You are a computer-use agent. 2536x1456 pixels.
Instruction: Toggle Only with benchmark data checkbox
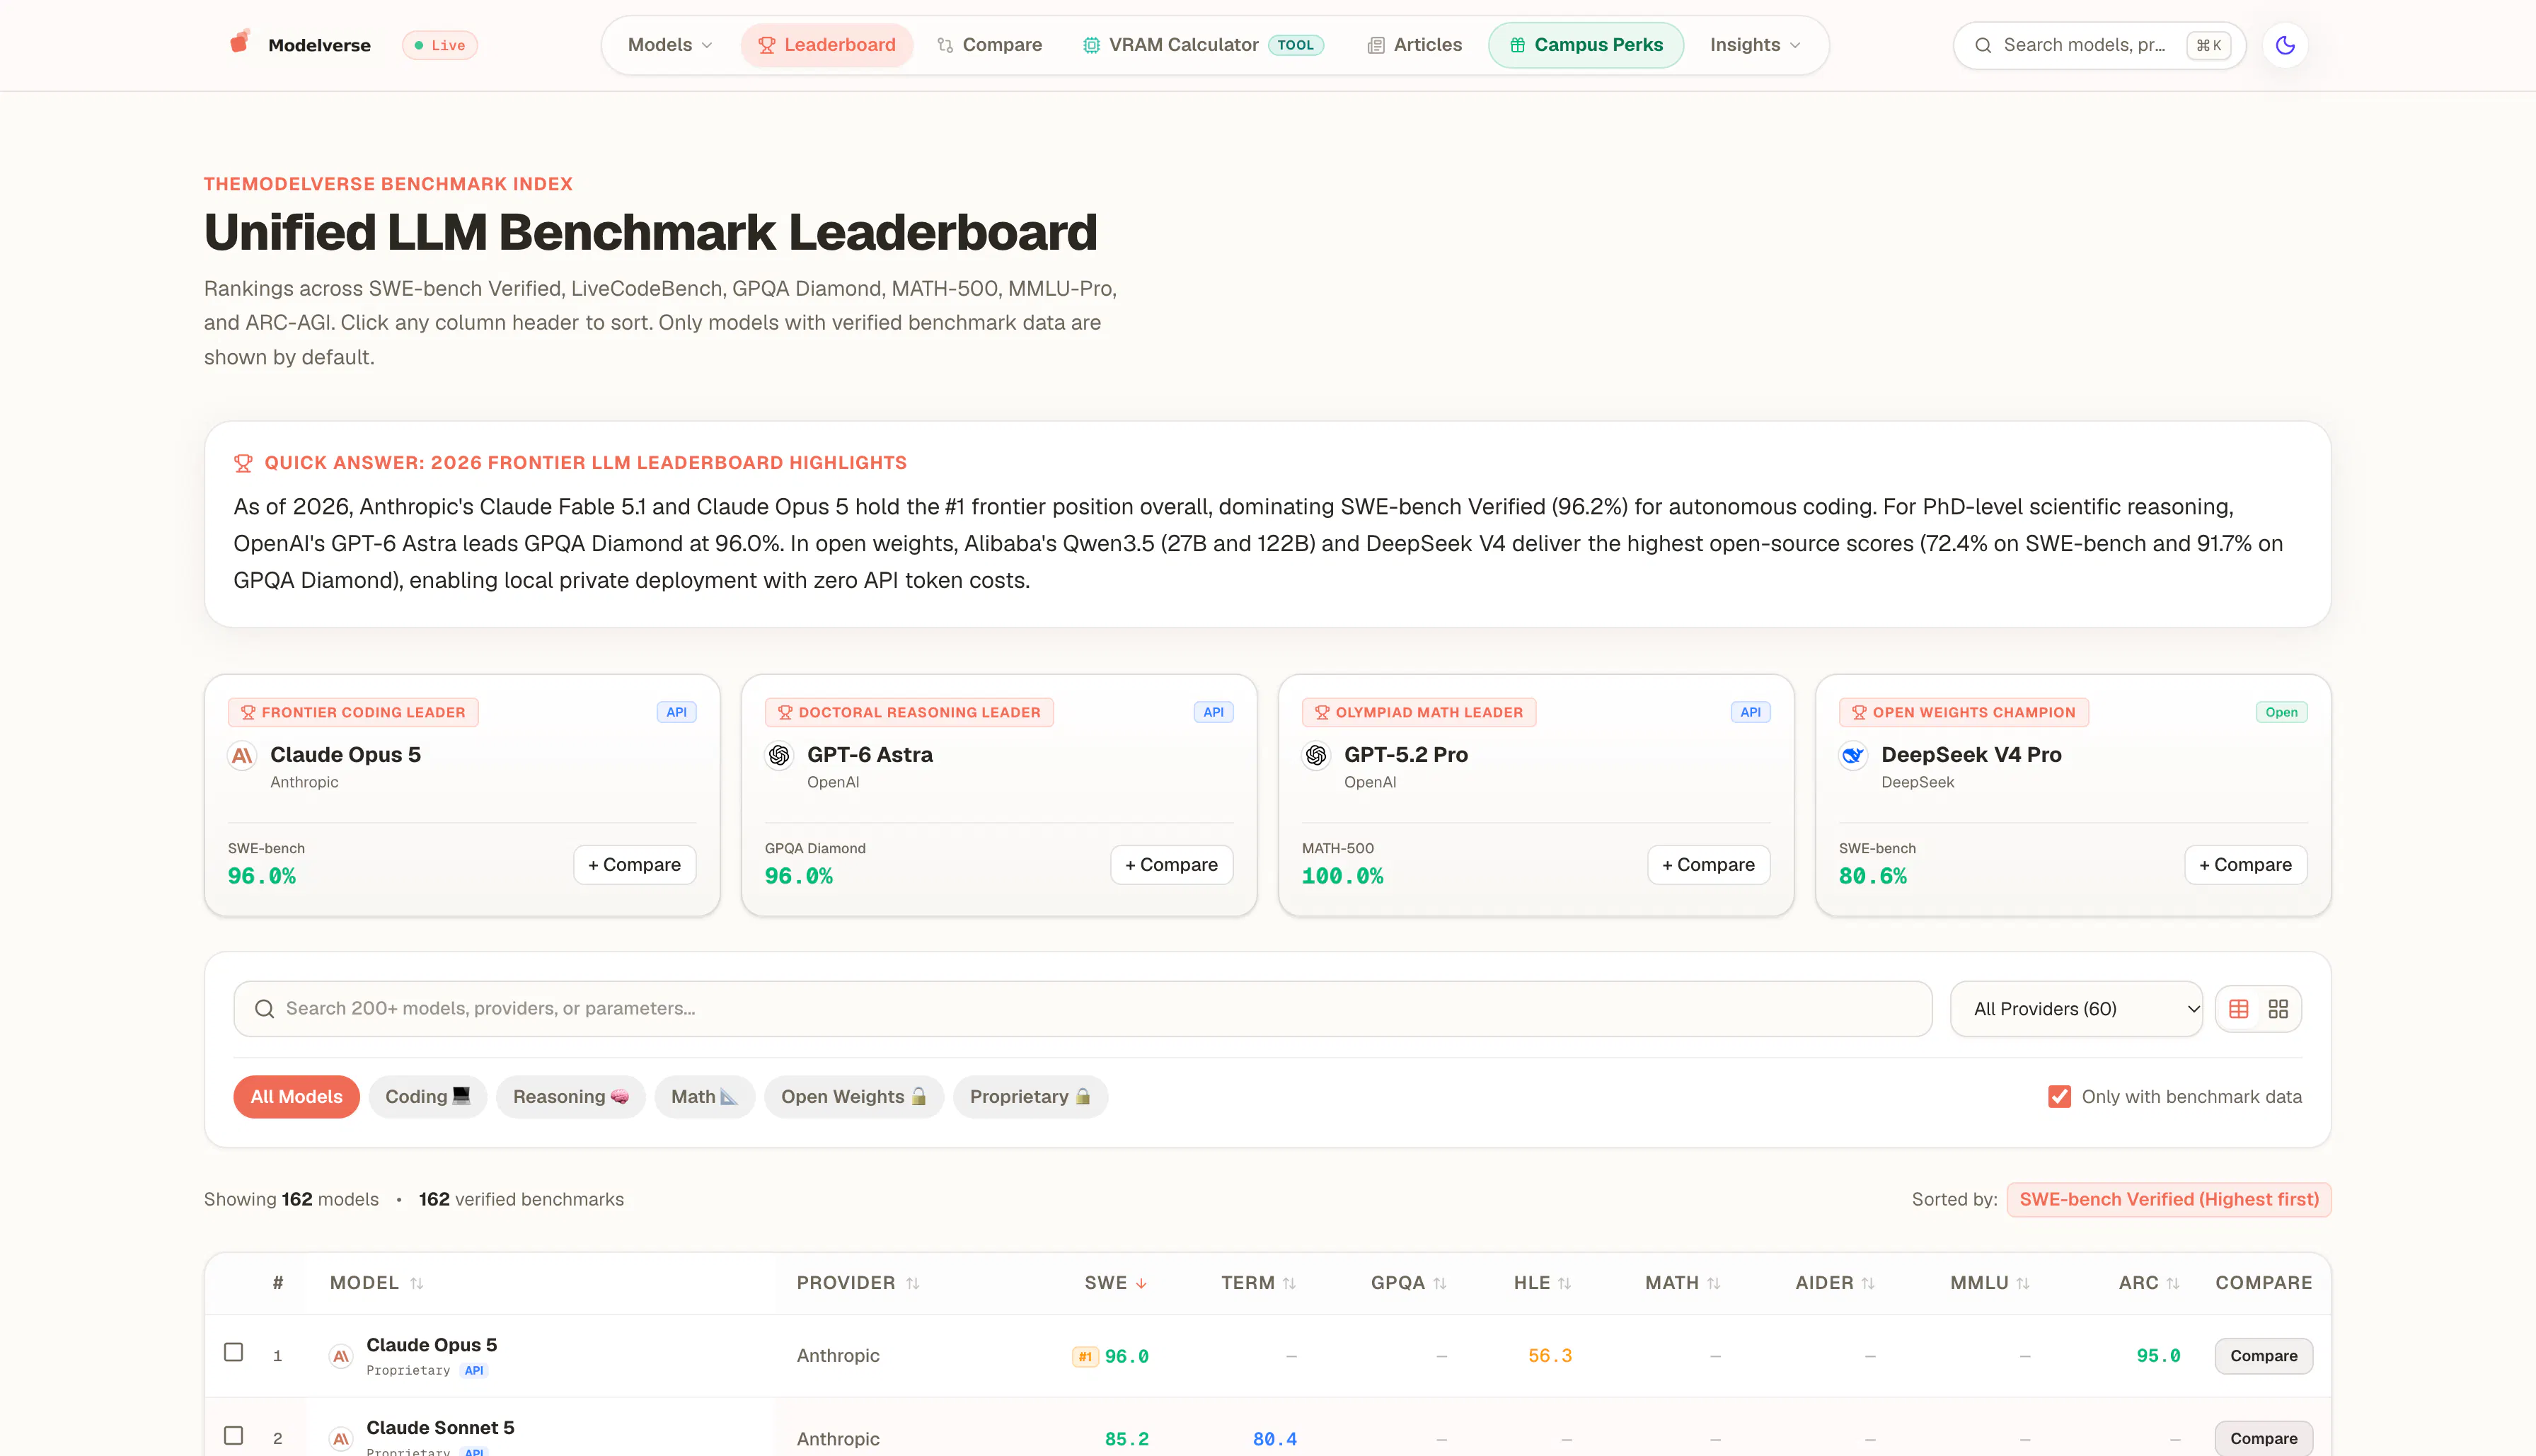click(2060, 1097)
